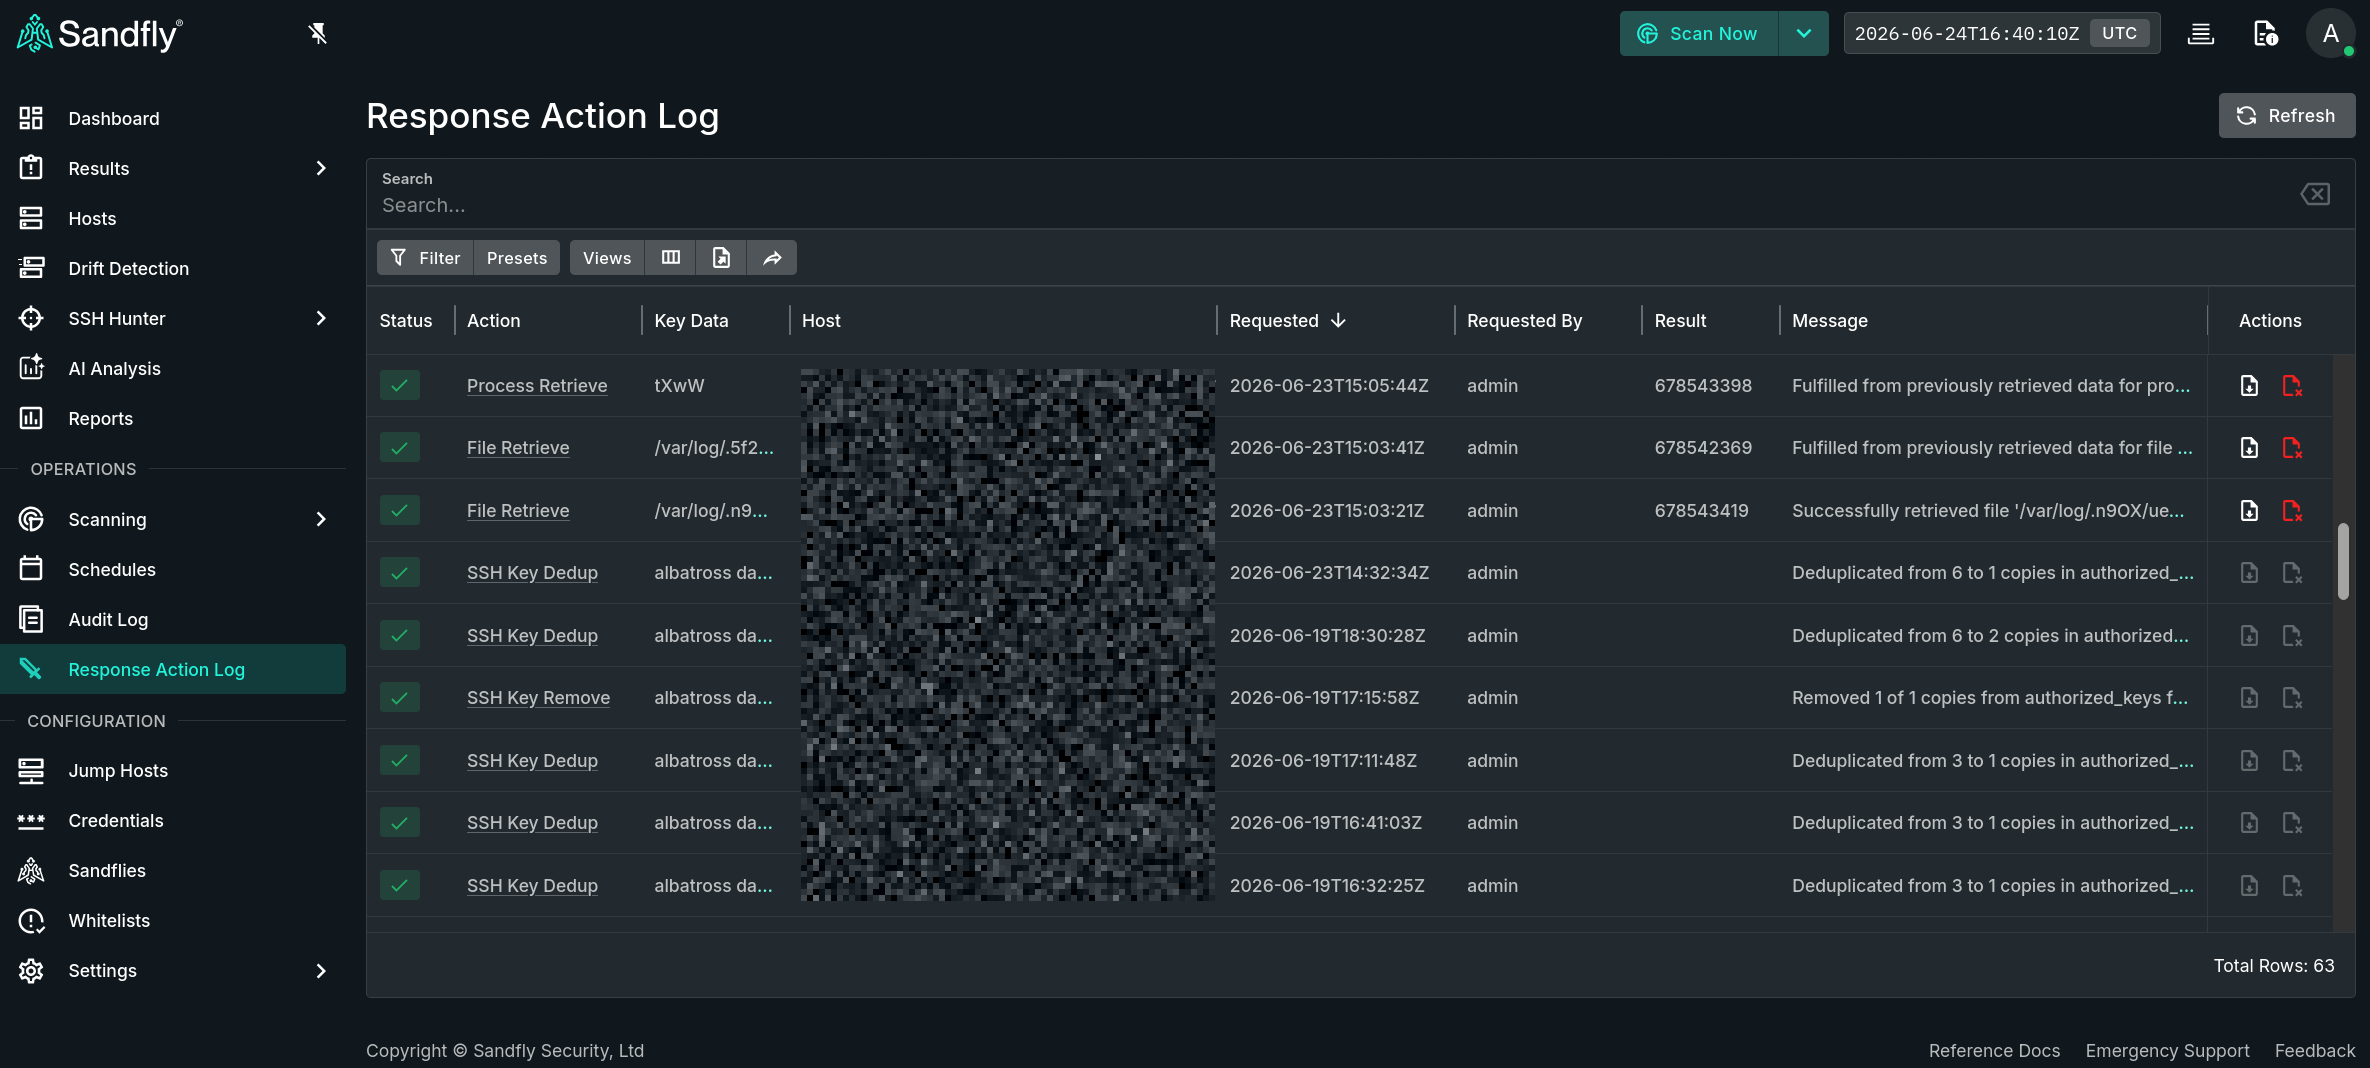Expand the Results submenu chevron
This screenshot has height=1068, width=2370.
coord(321,168)
